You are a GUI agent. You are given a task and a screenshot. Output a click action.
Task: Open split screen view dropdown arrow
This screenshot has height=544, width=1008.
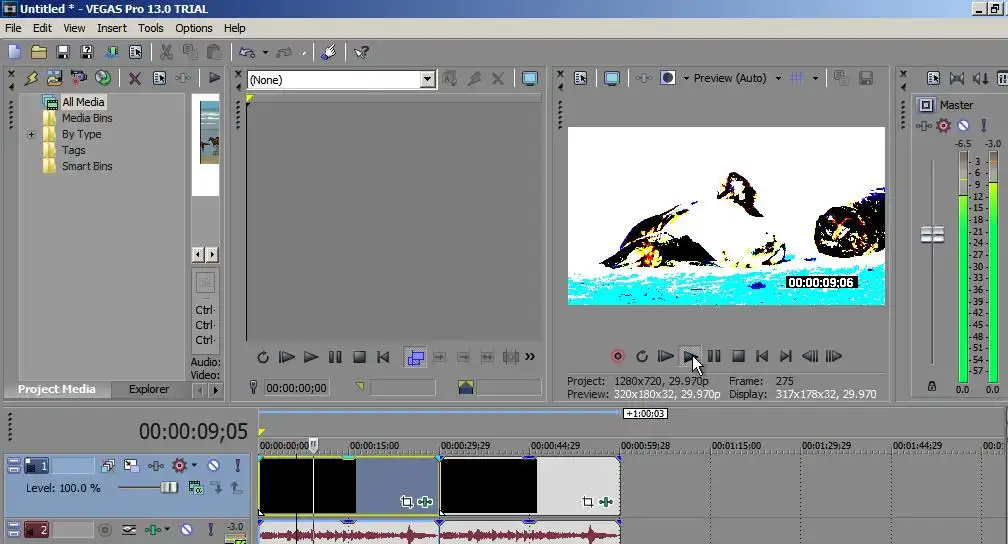point(686,78)
